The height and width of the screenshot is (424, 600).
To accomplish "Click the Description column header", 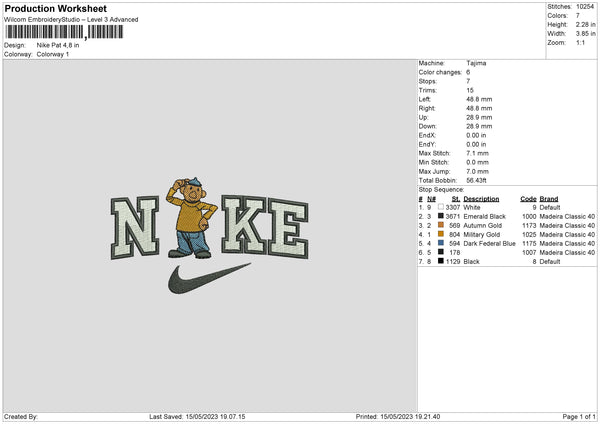I will (481, 199).
